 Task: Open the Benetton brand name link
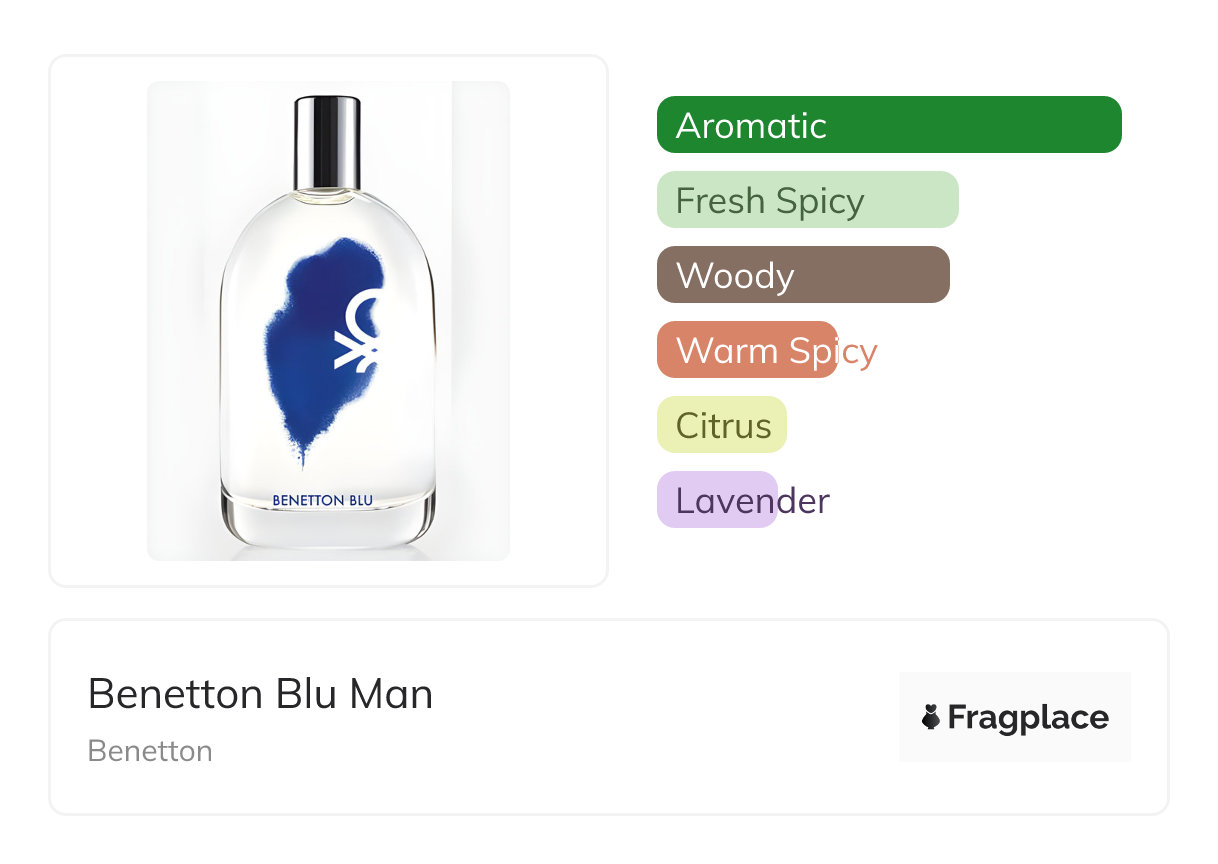(150, 750)
